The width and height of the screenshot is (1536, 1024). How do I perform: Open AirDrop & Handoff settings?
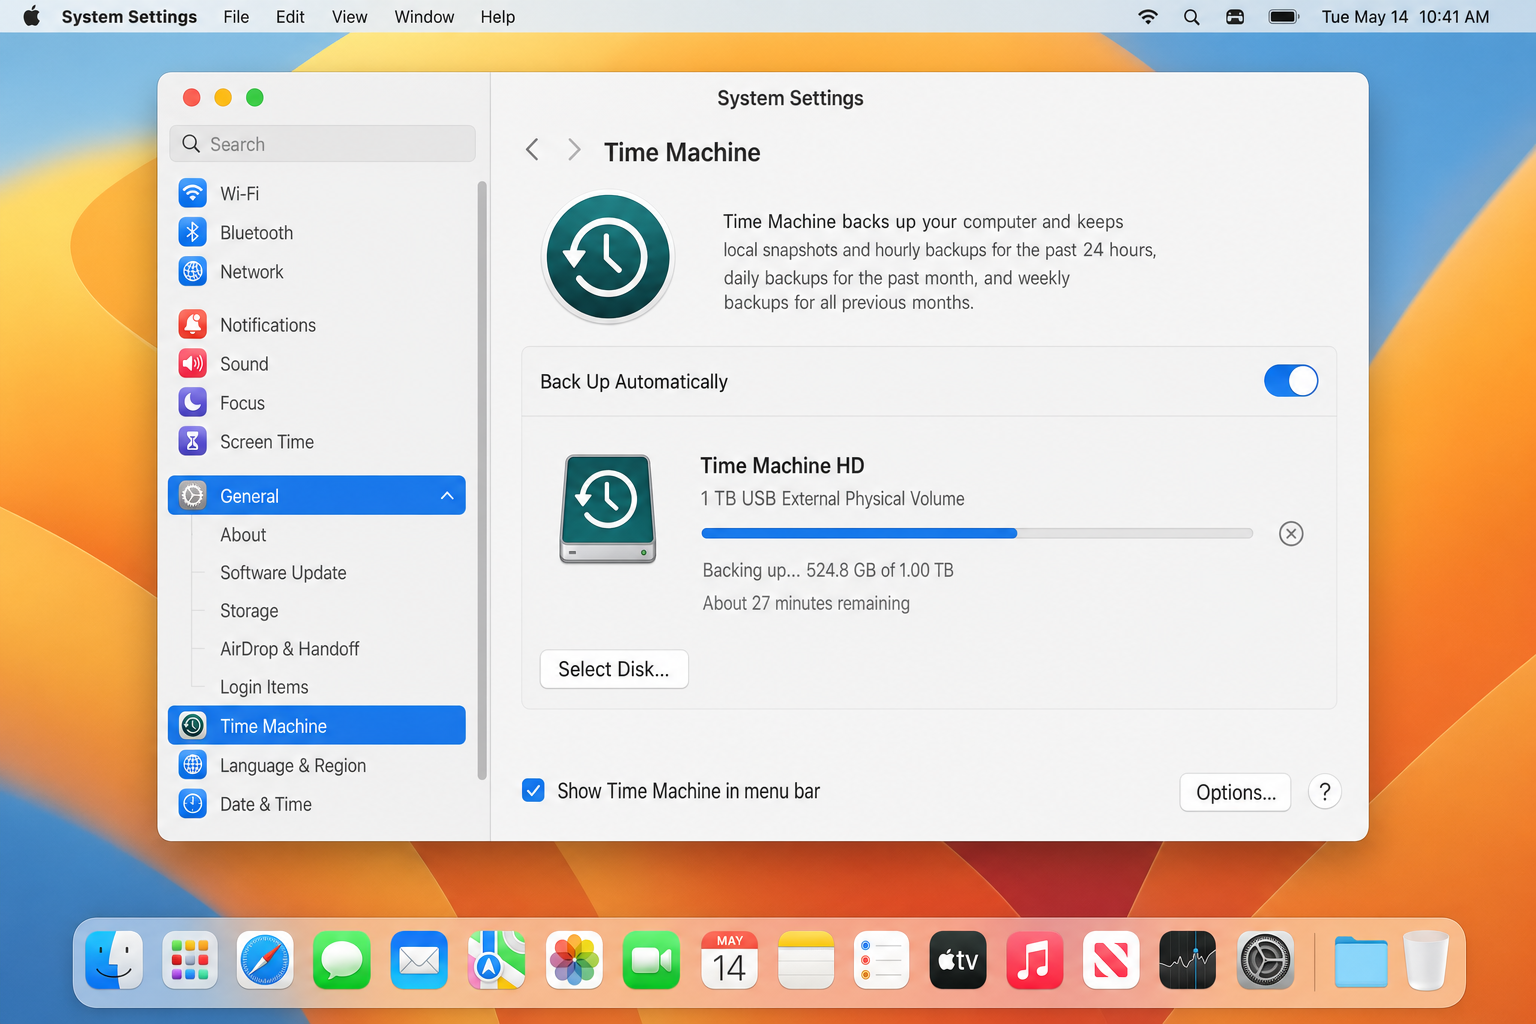click(x=289, y=649)
